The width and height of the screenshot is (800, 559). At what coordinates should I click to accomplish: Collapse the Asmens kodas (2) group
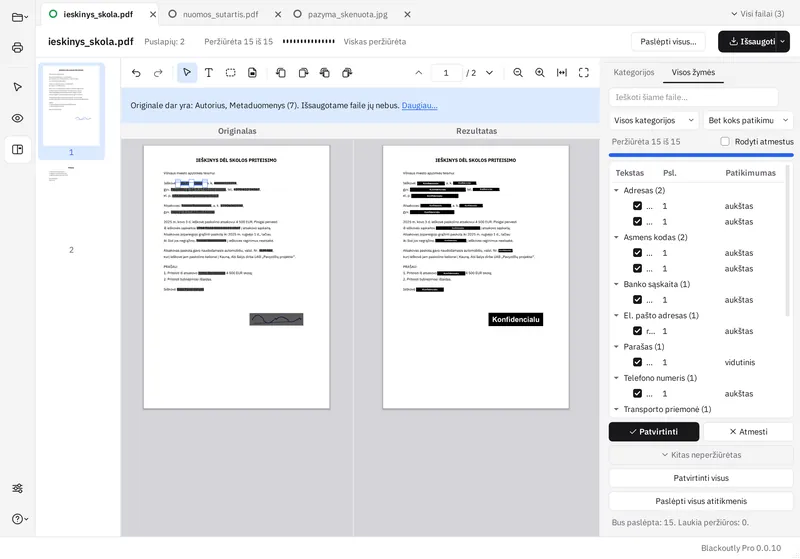[x=616, y=237]
